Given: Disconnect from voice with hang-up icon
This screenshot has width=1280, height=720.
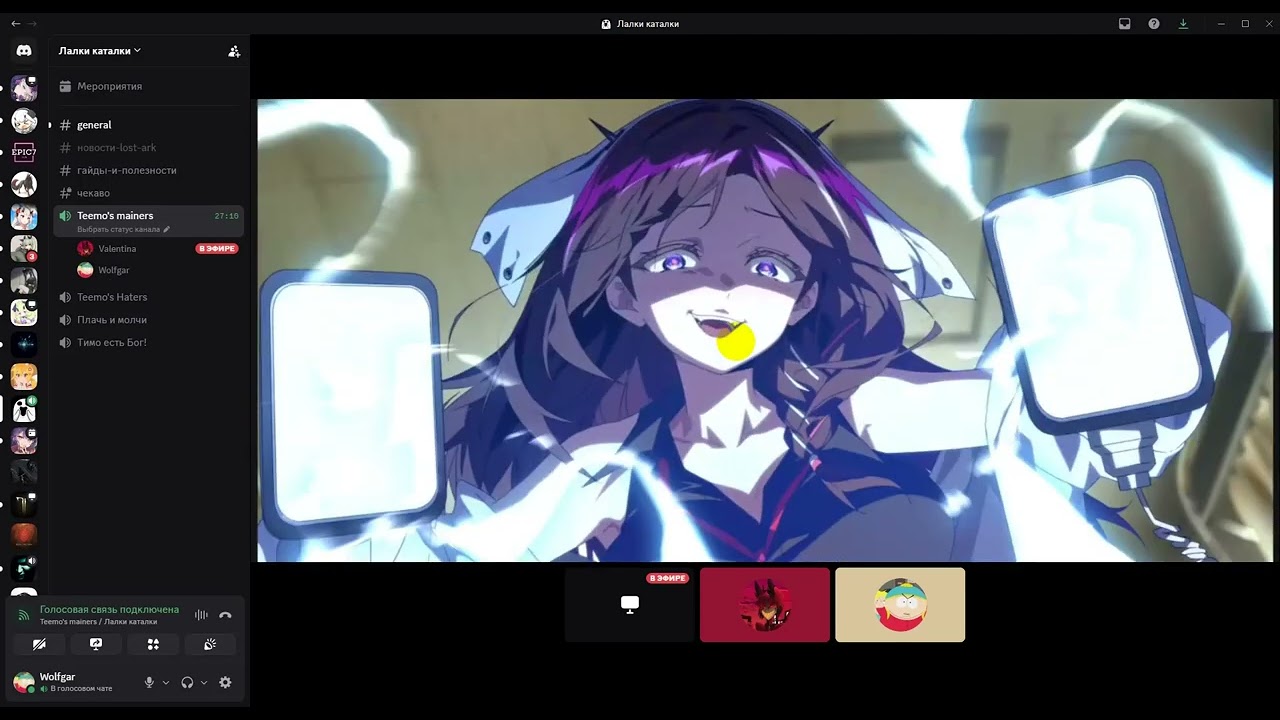Looking at the screenshot, I should tap(225, 615).
